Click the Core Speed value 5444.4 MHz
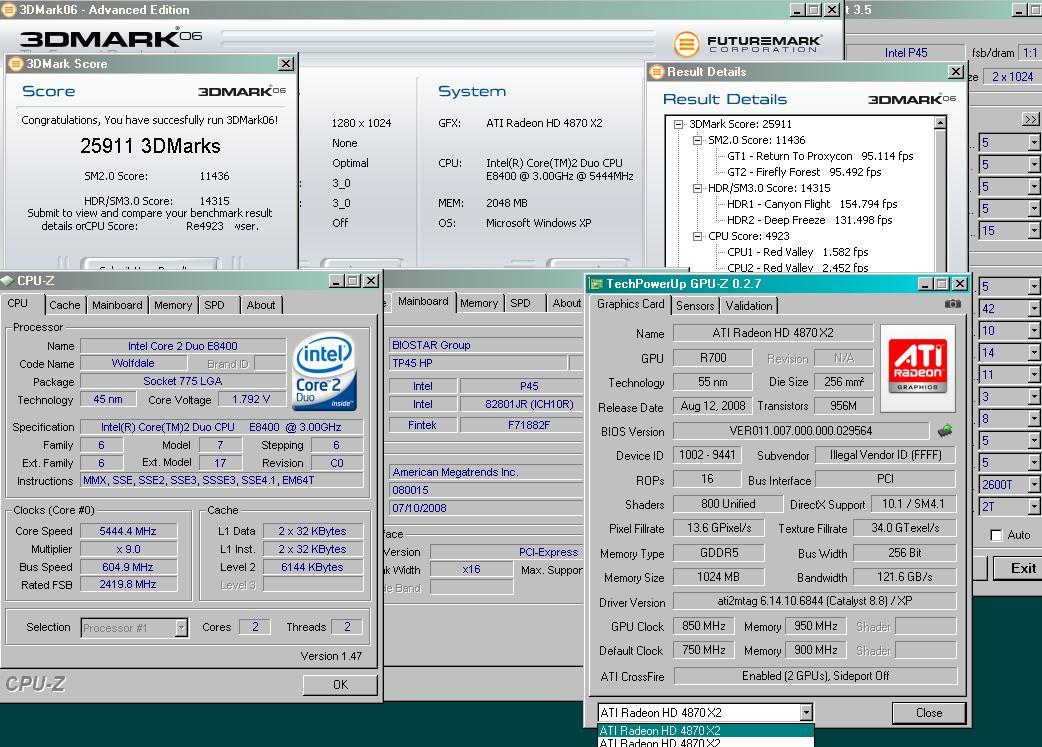This screenshot has width=1042, height=747. click(x=128, y=531)
